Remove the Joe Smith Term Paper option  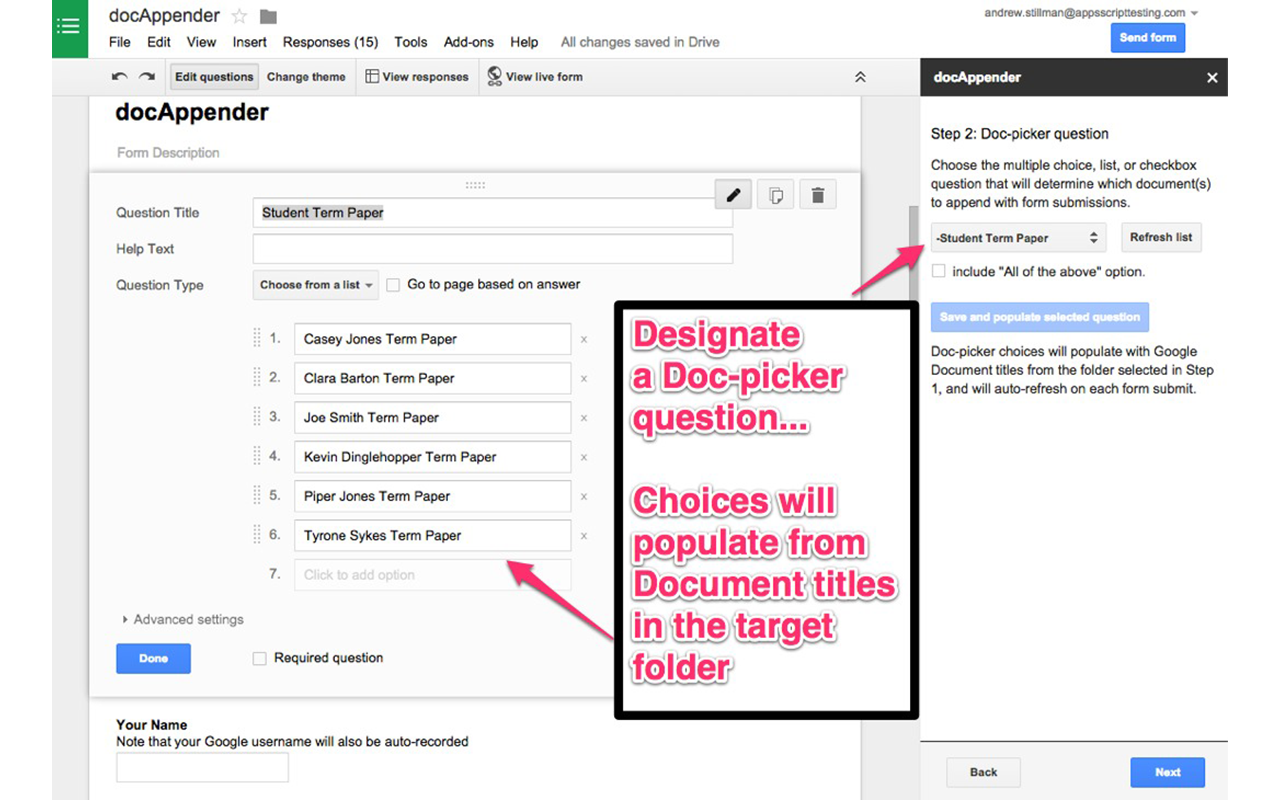point(584,418)
